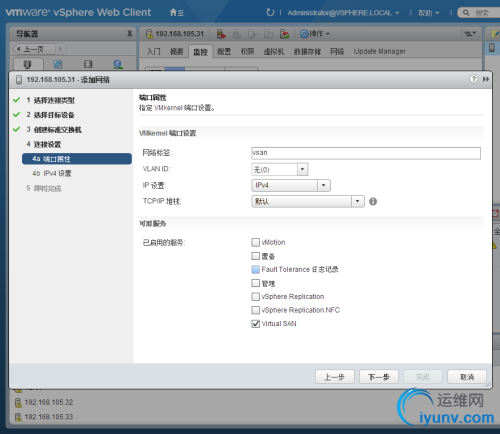The height and width of the screenshot is (434, 500).
Task: Click the 网络标签 input field with vsan
Action: pyautogui.click(x=366, y=153)
